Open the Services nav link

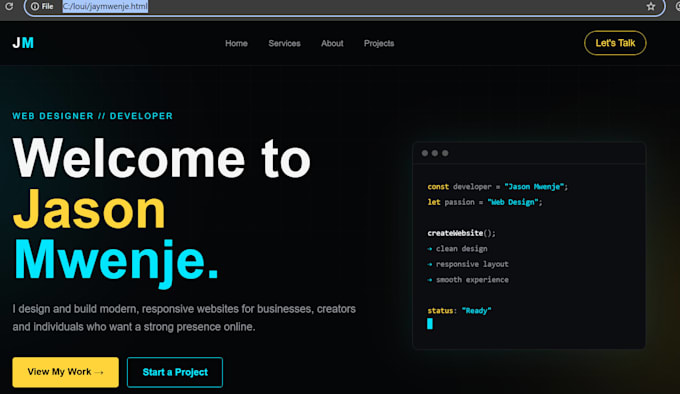pyautogui.click(x=284, y=43)
